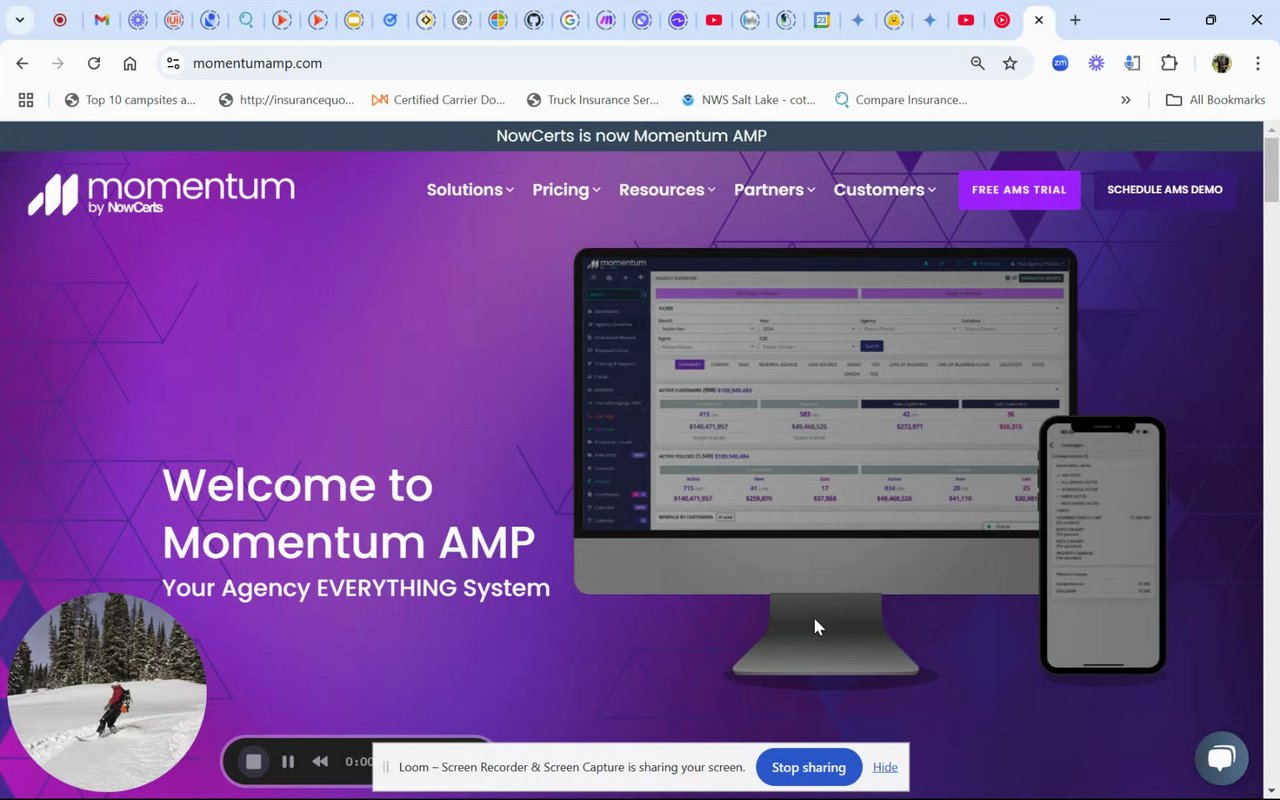Go to the browser home page
1280x800 pixels.
(x=130, y=63)
